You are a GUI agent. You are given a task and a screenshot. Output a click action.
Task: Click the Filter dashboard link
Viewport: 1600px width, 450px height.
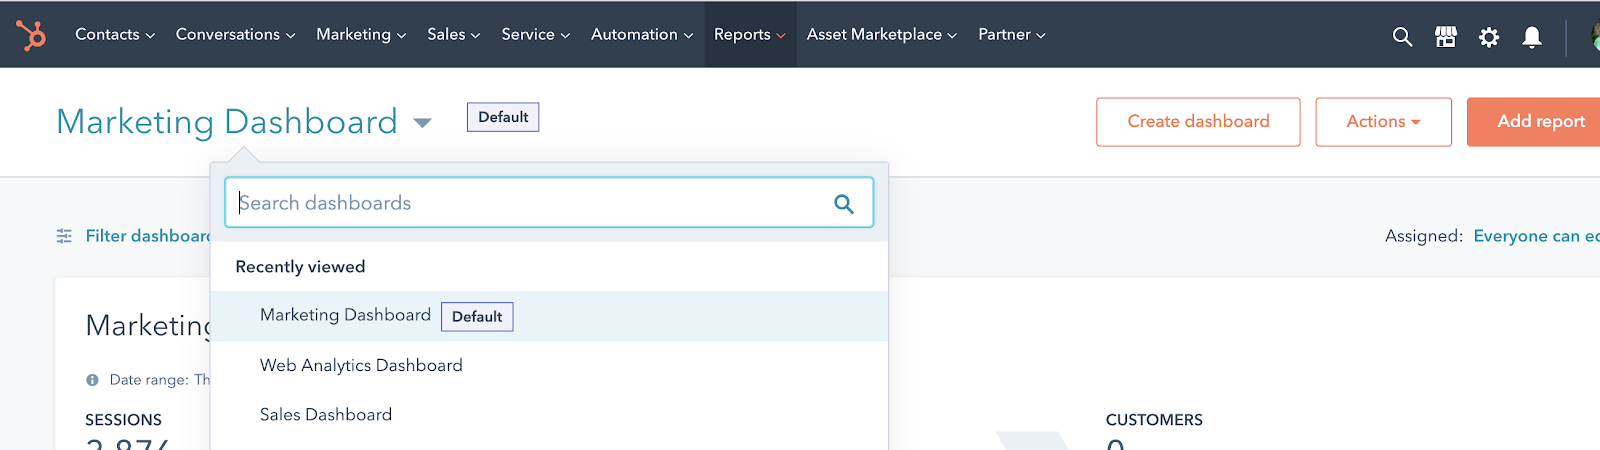click(148, 236)
